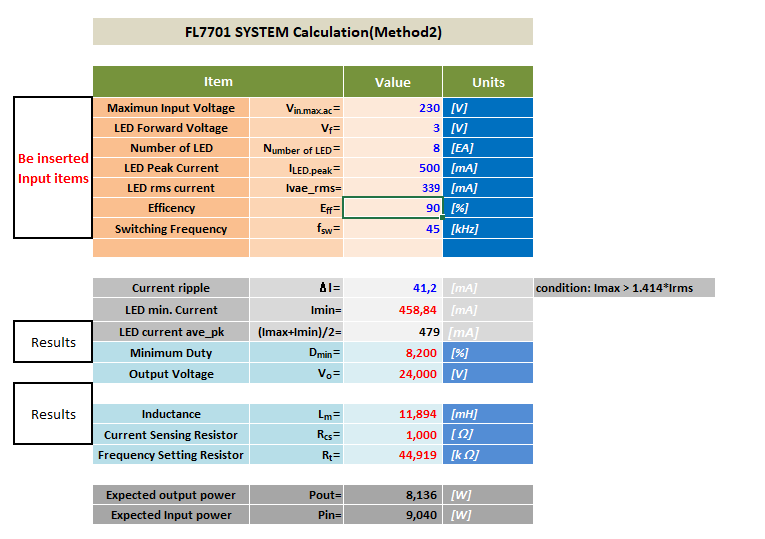Select the LED rms current value 339

(393, 188)
